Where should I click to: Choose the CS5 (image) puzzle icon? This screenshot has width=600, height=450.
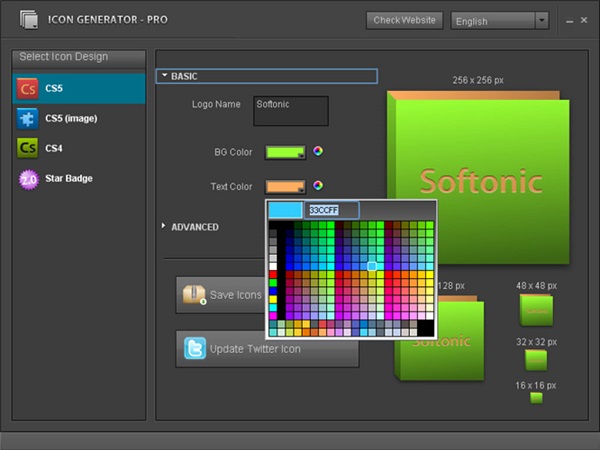pyautogui.click(x=27, y=119)
